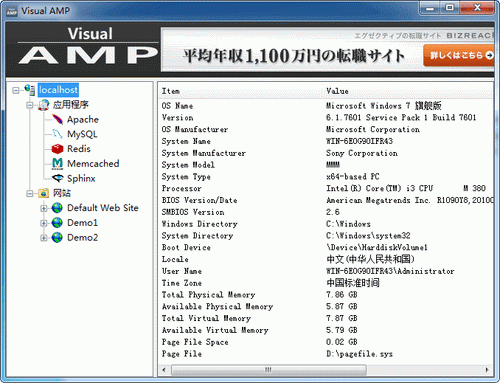Click the OS Manufacturer row

[x=325, y=129]
